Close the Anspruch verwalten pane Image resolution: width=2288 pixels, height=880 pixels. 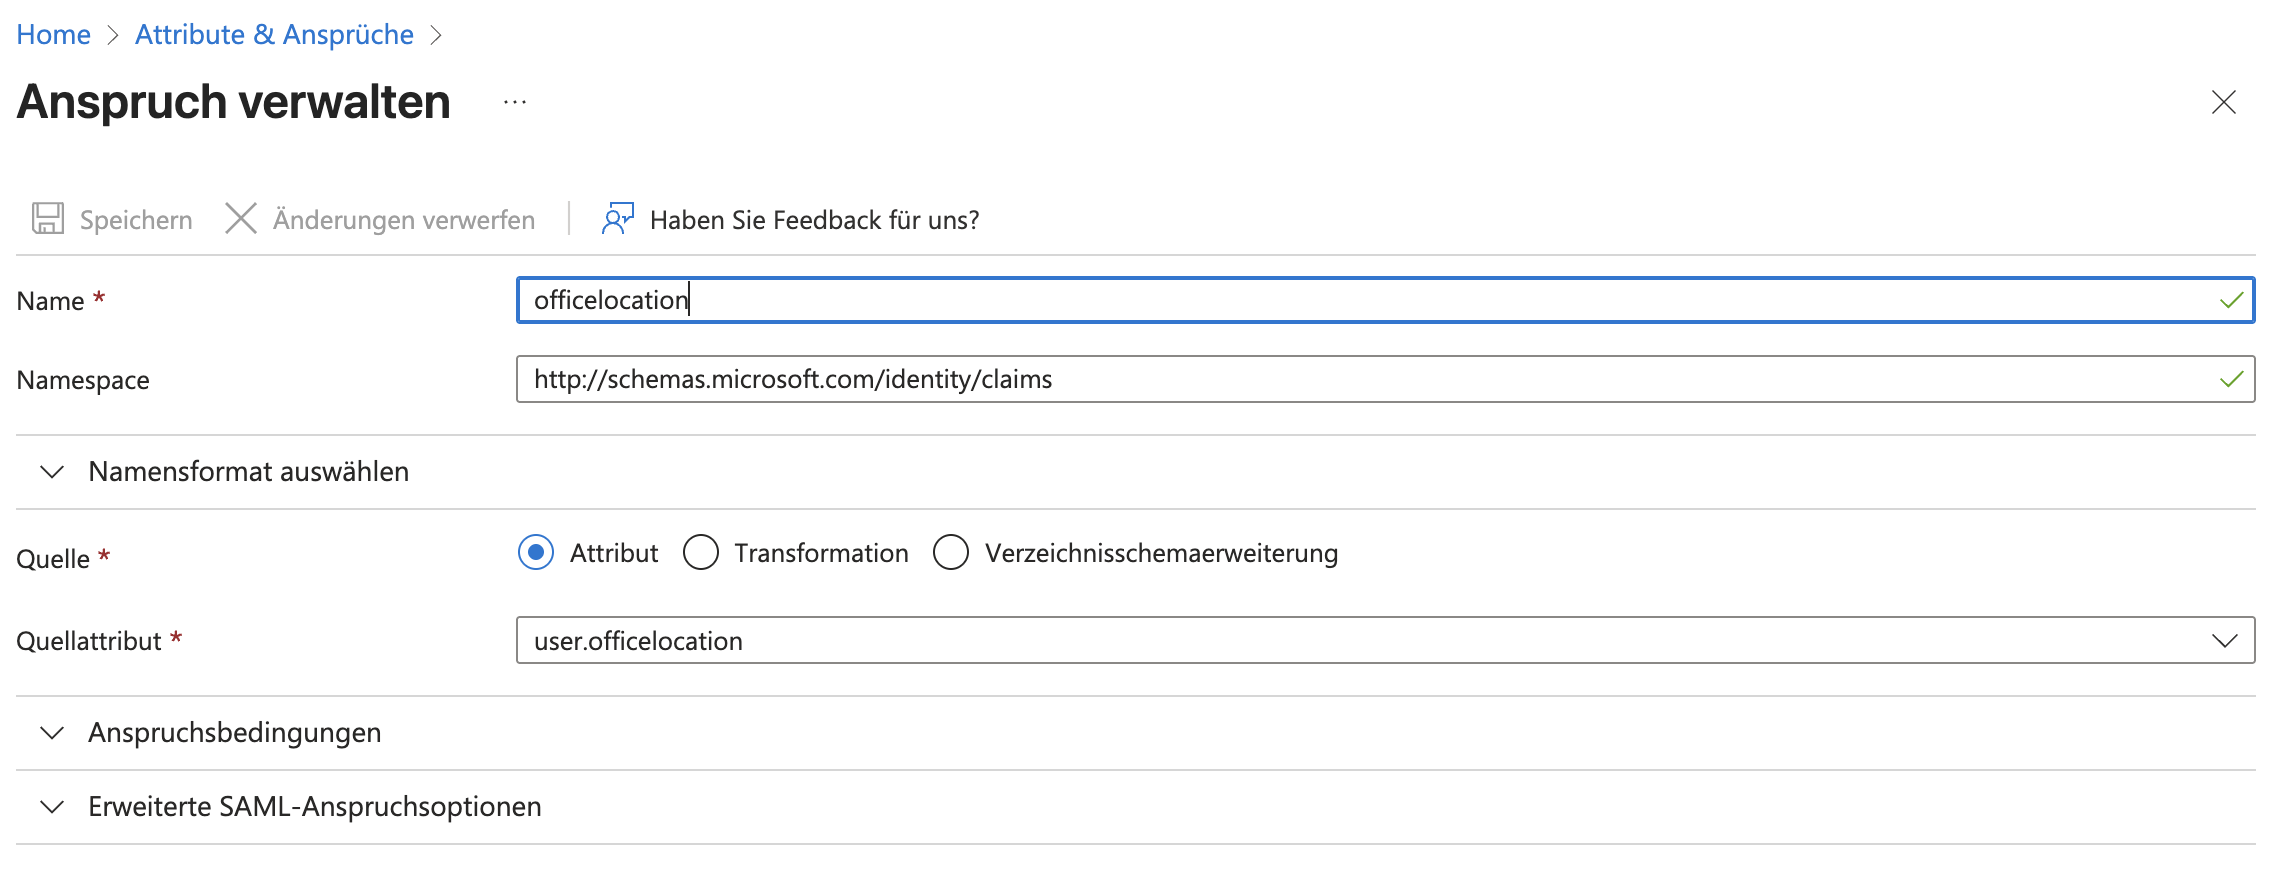point(2222,102)
